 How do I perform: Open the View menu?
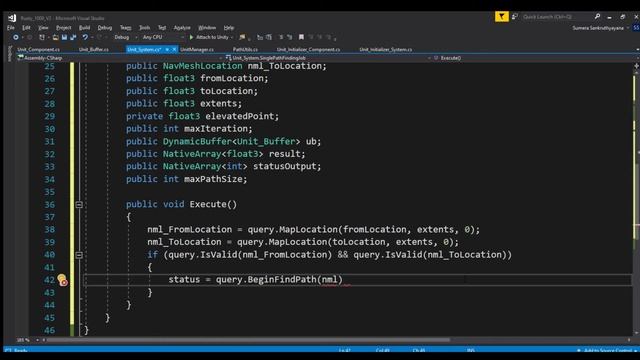point(43,28)
